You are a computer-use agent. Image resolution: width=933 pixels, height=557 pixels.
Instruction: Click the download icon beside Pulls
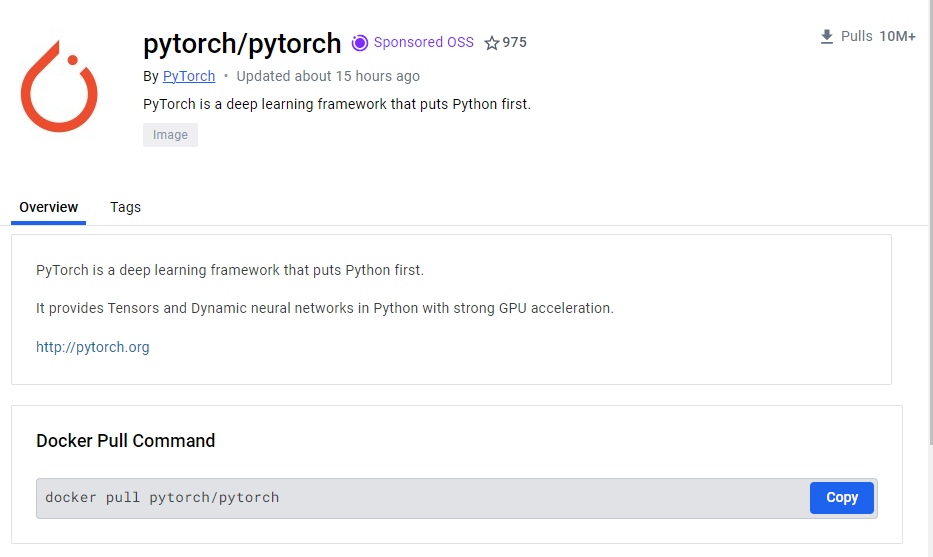click(x=826, y=37)
